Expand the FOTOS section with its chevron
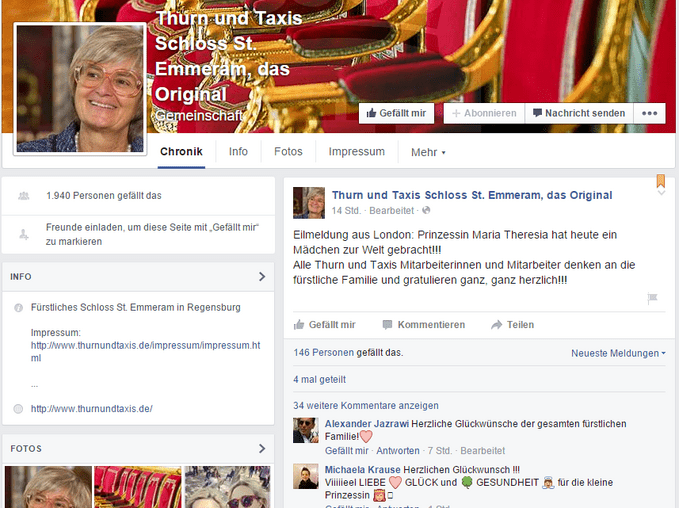 click(262, 449)
